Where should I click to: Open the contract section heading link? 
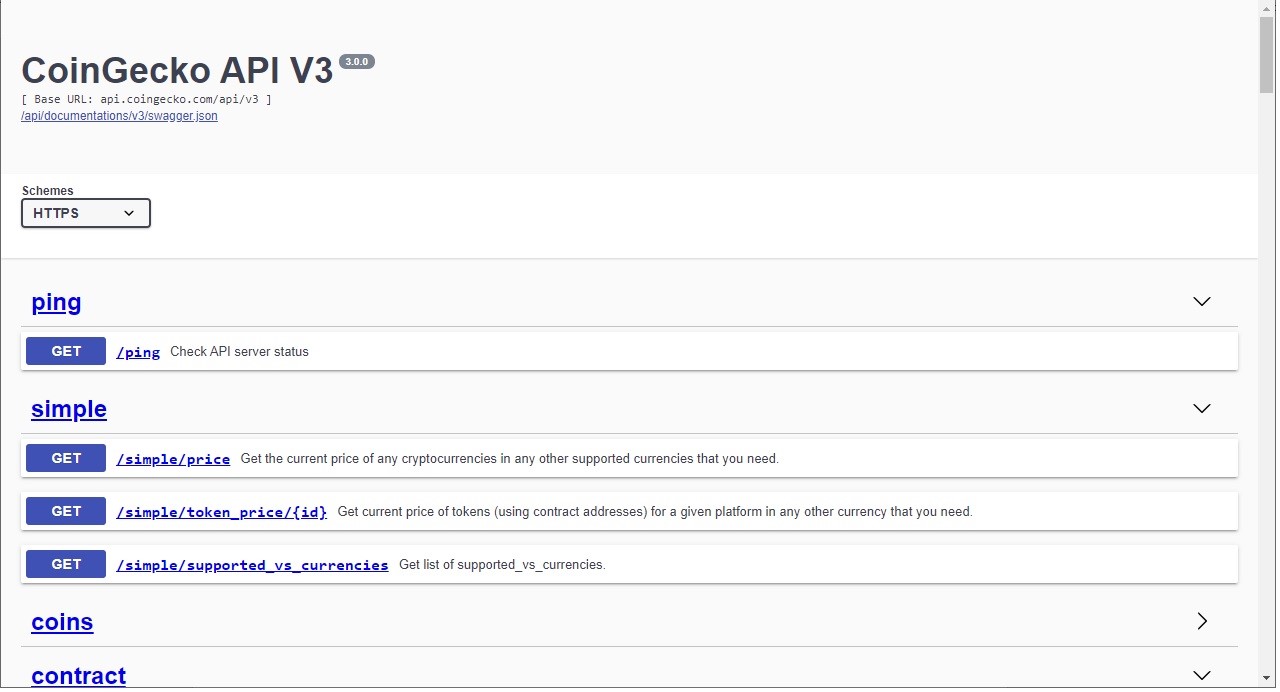point(79,676)
